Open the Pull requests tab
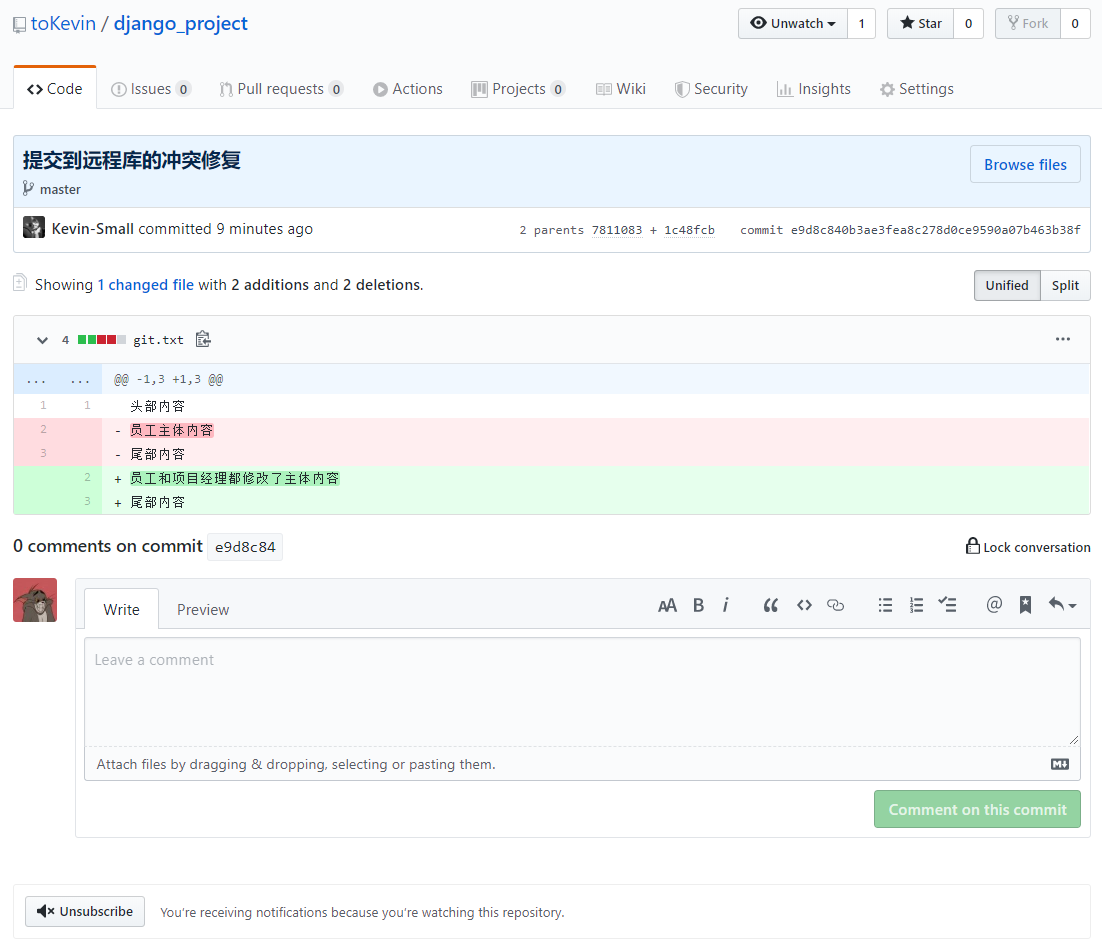Screen dimensions: 1102x944 pyautogui.click(x=280, y=89)
